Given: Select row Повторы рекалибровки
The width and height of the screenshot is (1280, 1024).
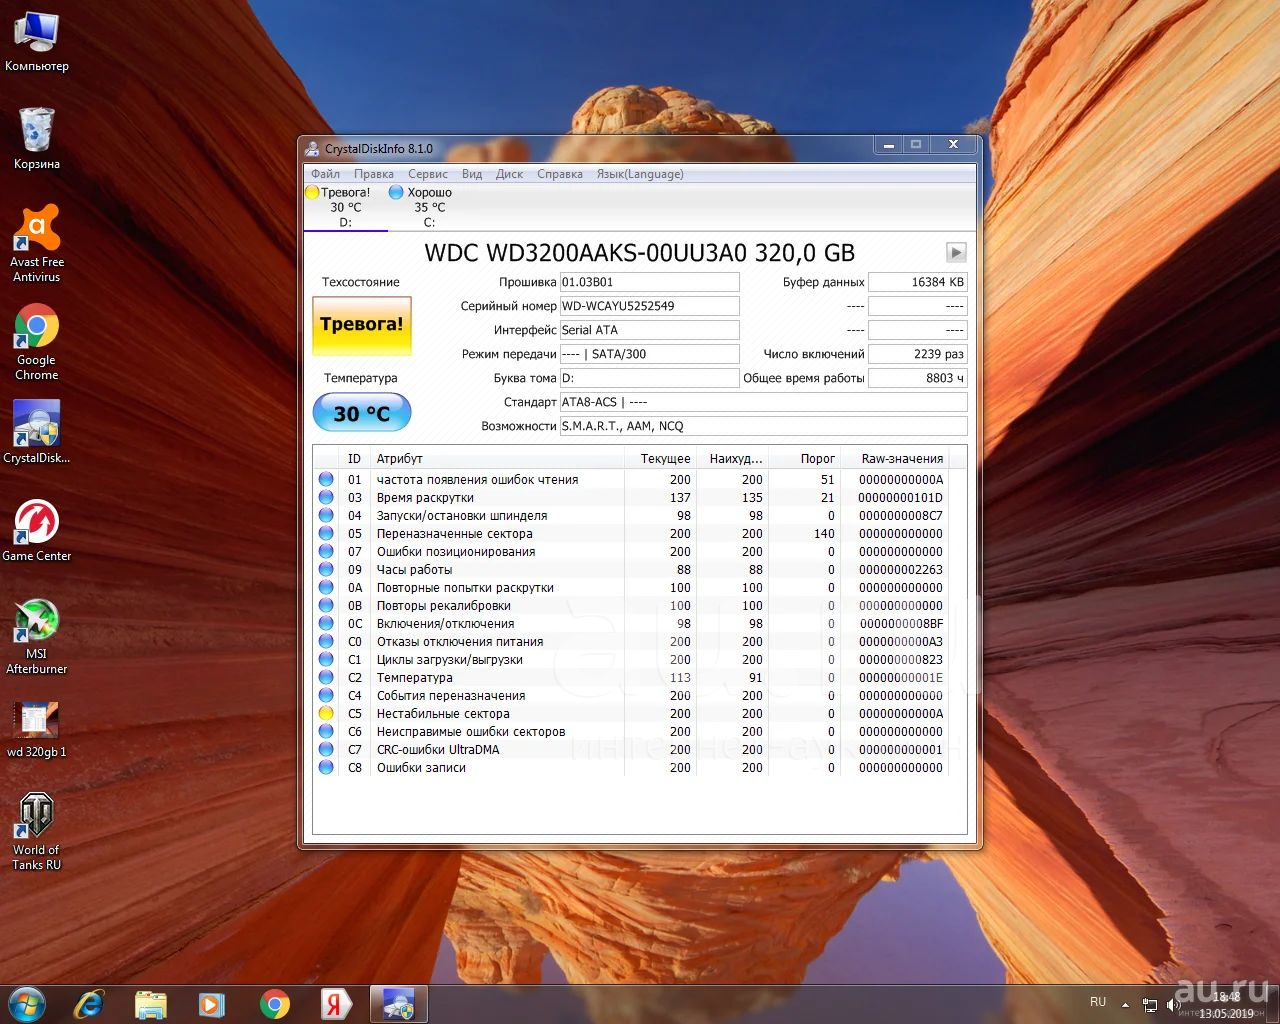Looking at the screenshot, I should 631,605.
